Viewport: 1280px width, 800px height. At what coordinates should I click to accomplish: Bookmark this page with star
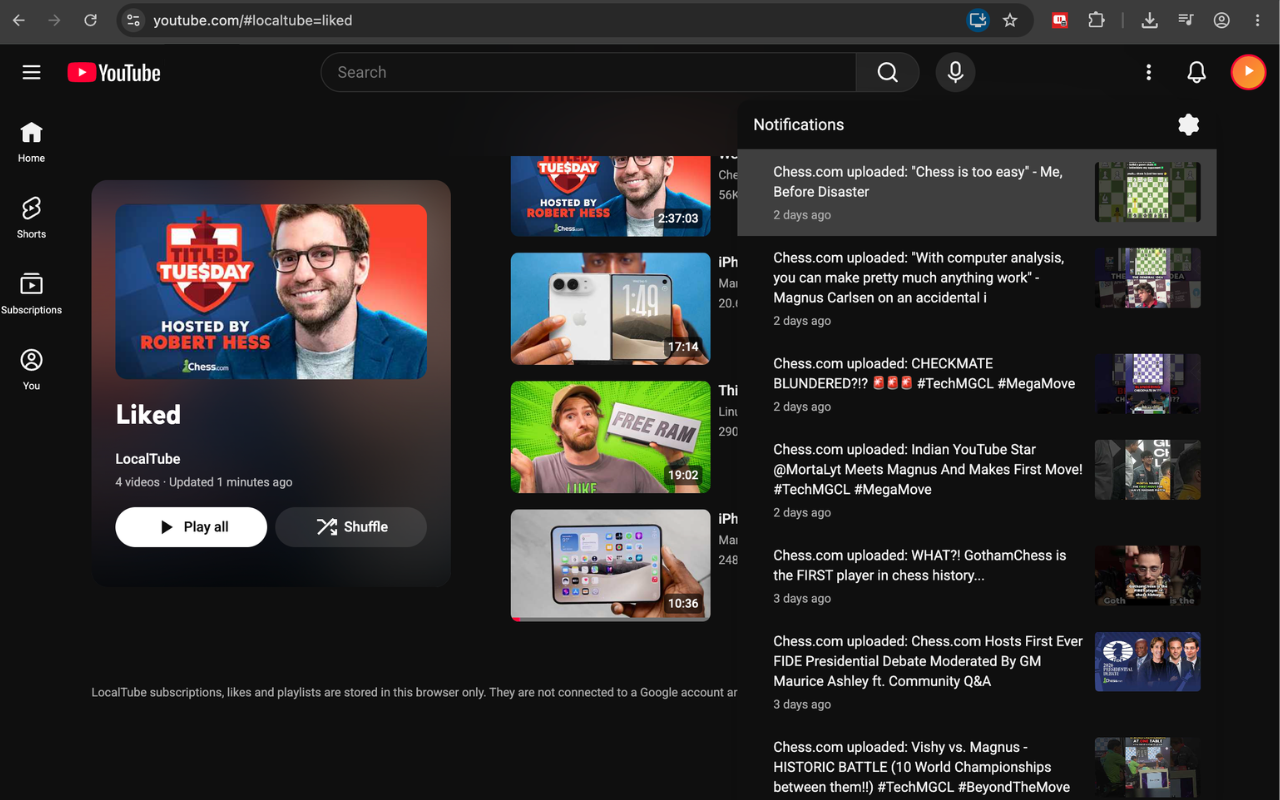point(1010,20)
